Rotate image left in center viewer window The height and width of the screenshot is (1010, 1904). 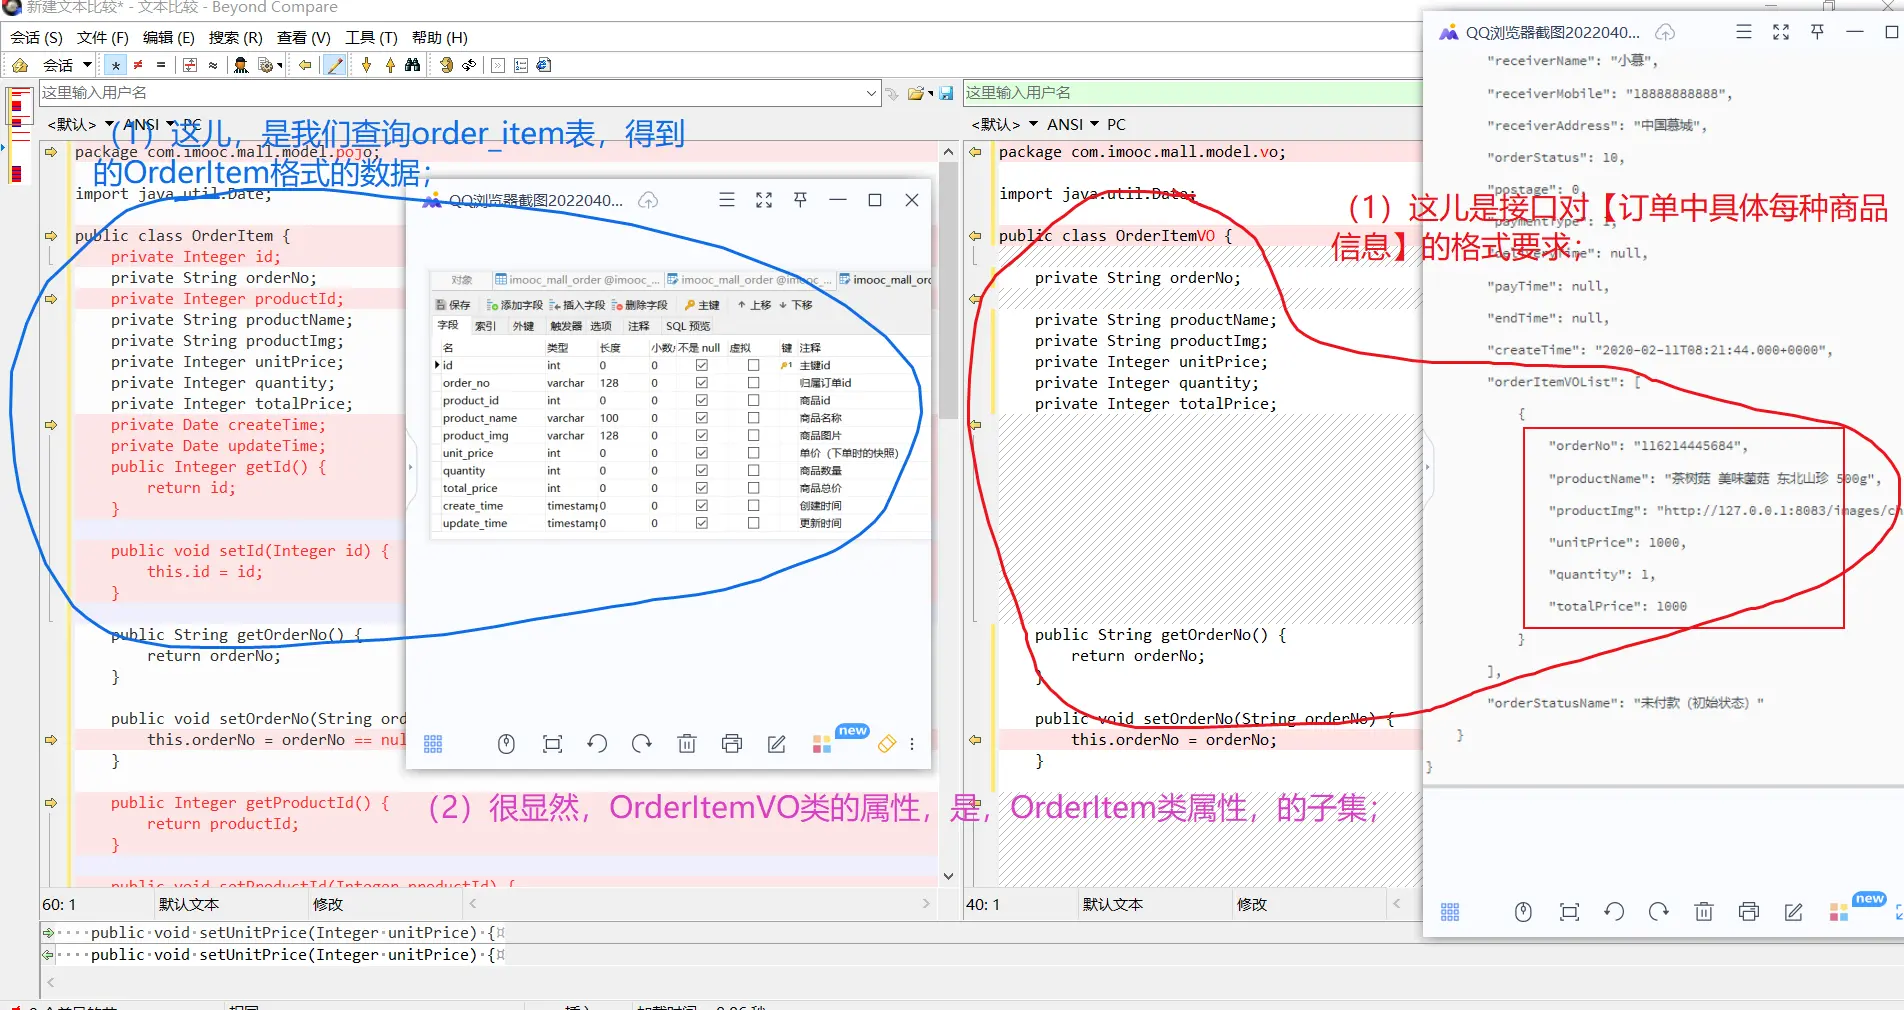(597, 744)
